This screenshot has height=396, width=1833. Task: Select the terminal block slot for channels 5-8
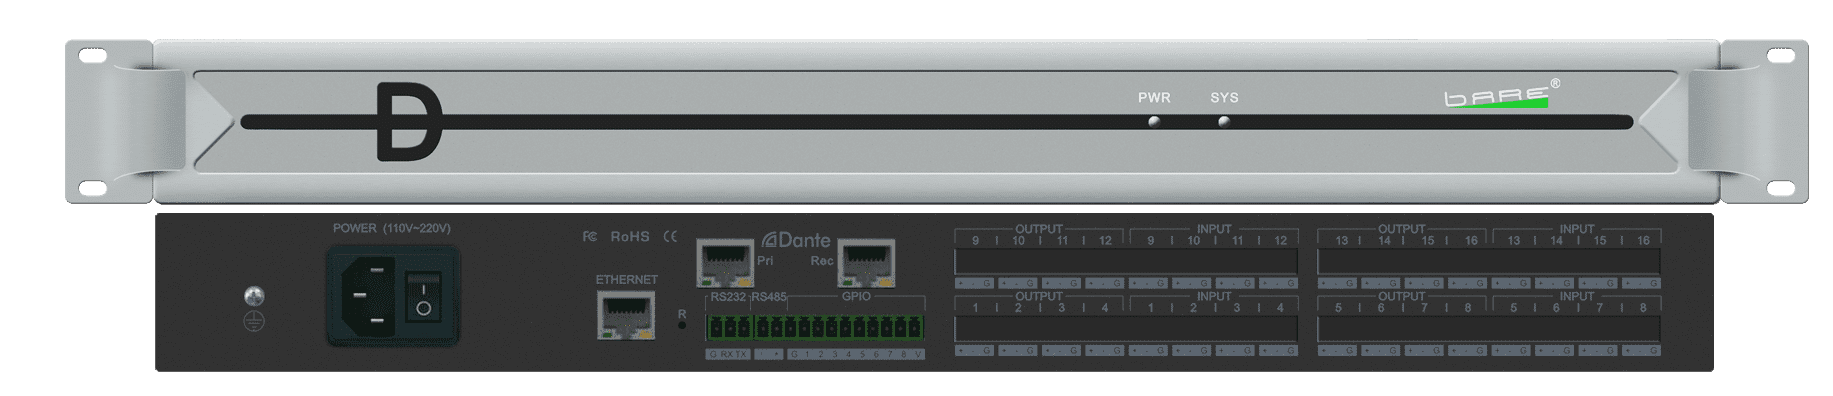[x=1489, y=329]
